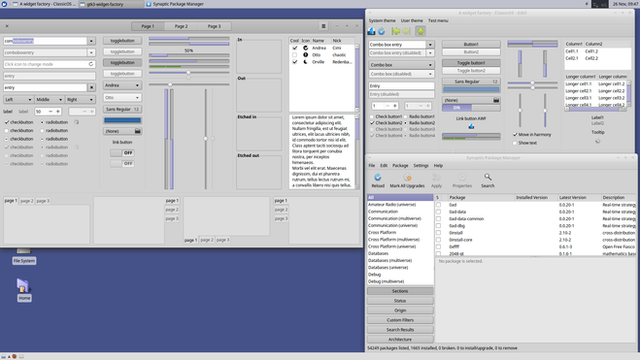Click the Search magnifier in Synaptic toolbar
The width and height of the screenshot is (640, 360).
[x=487, y=177]
